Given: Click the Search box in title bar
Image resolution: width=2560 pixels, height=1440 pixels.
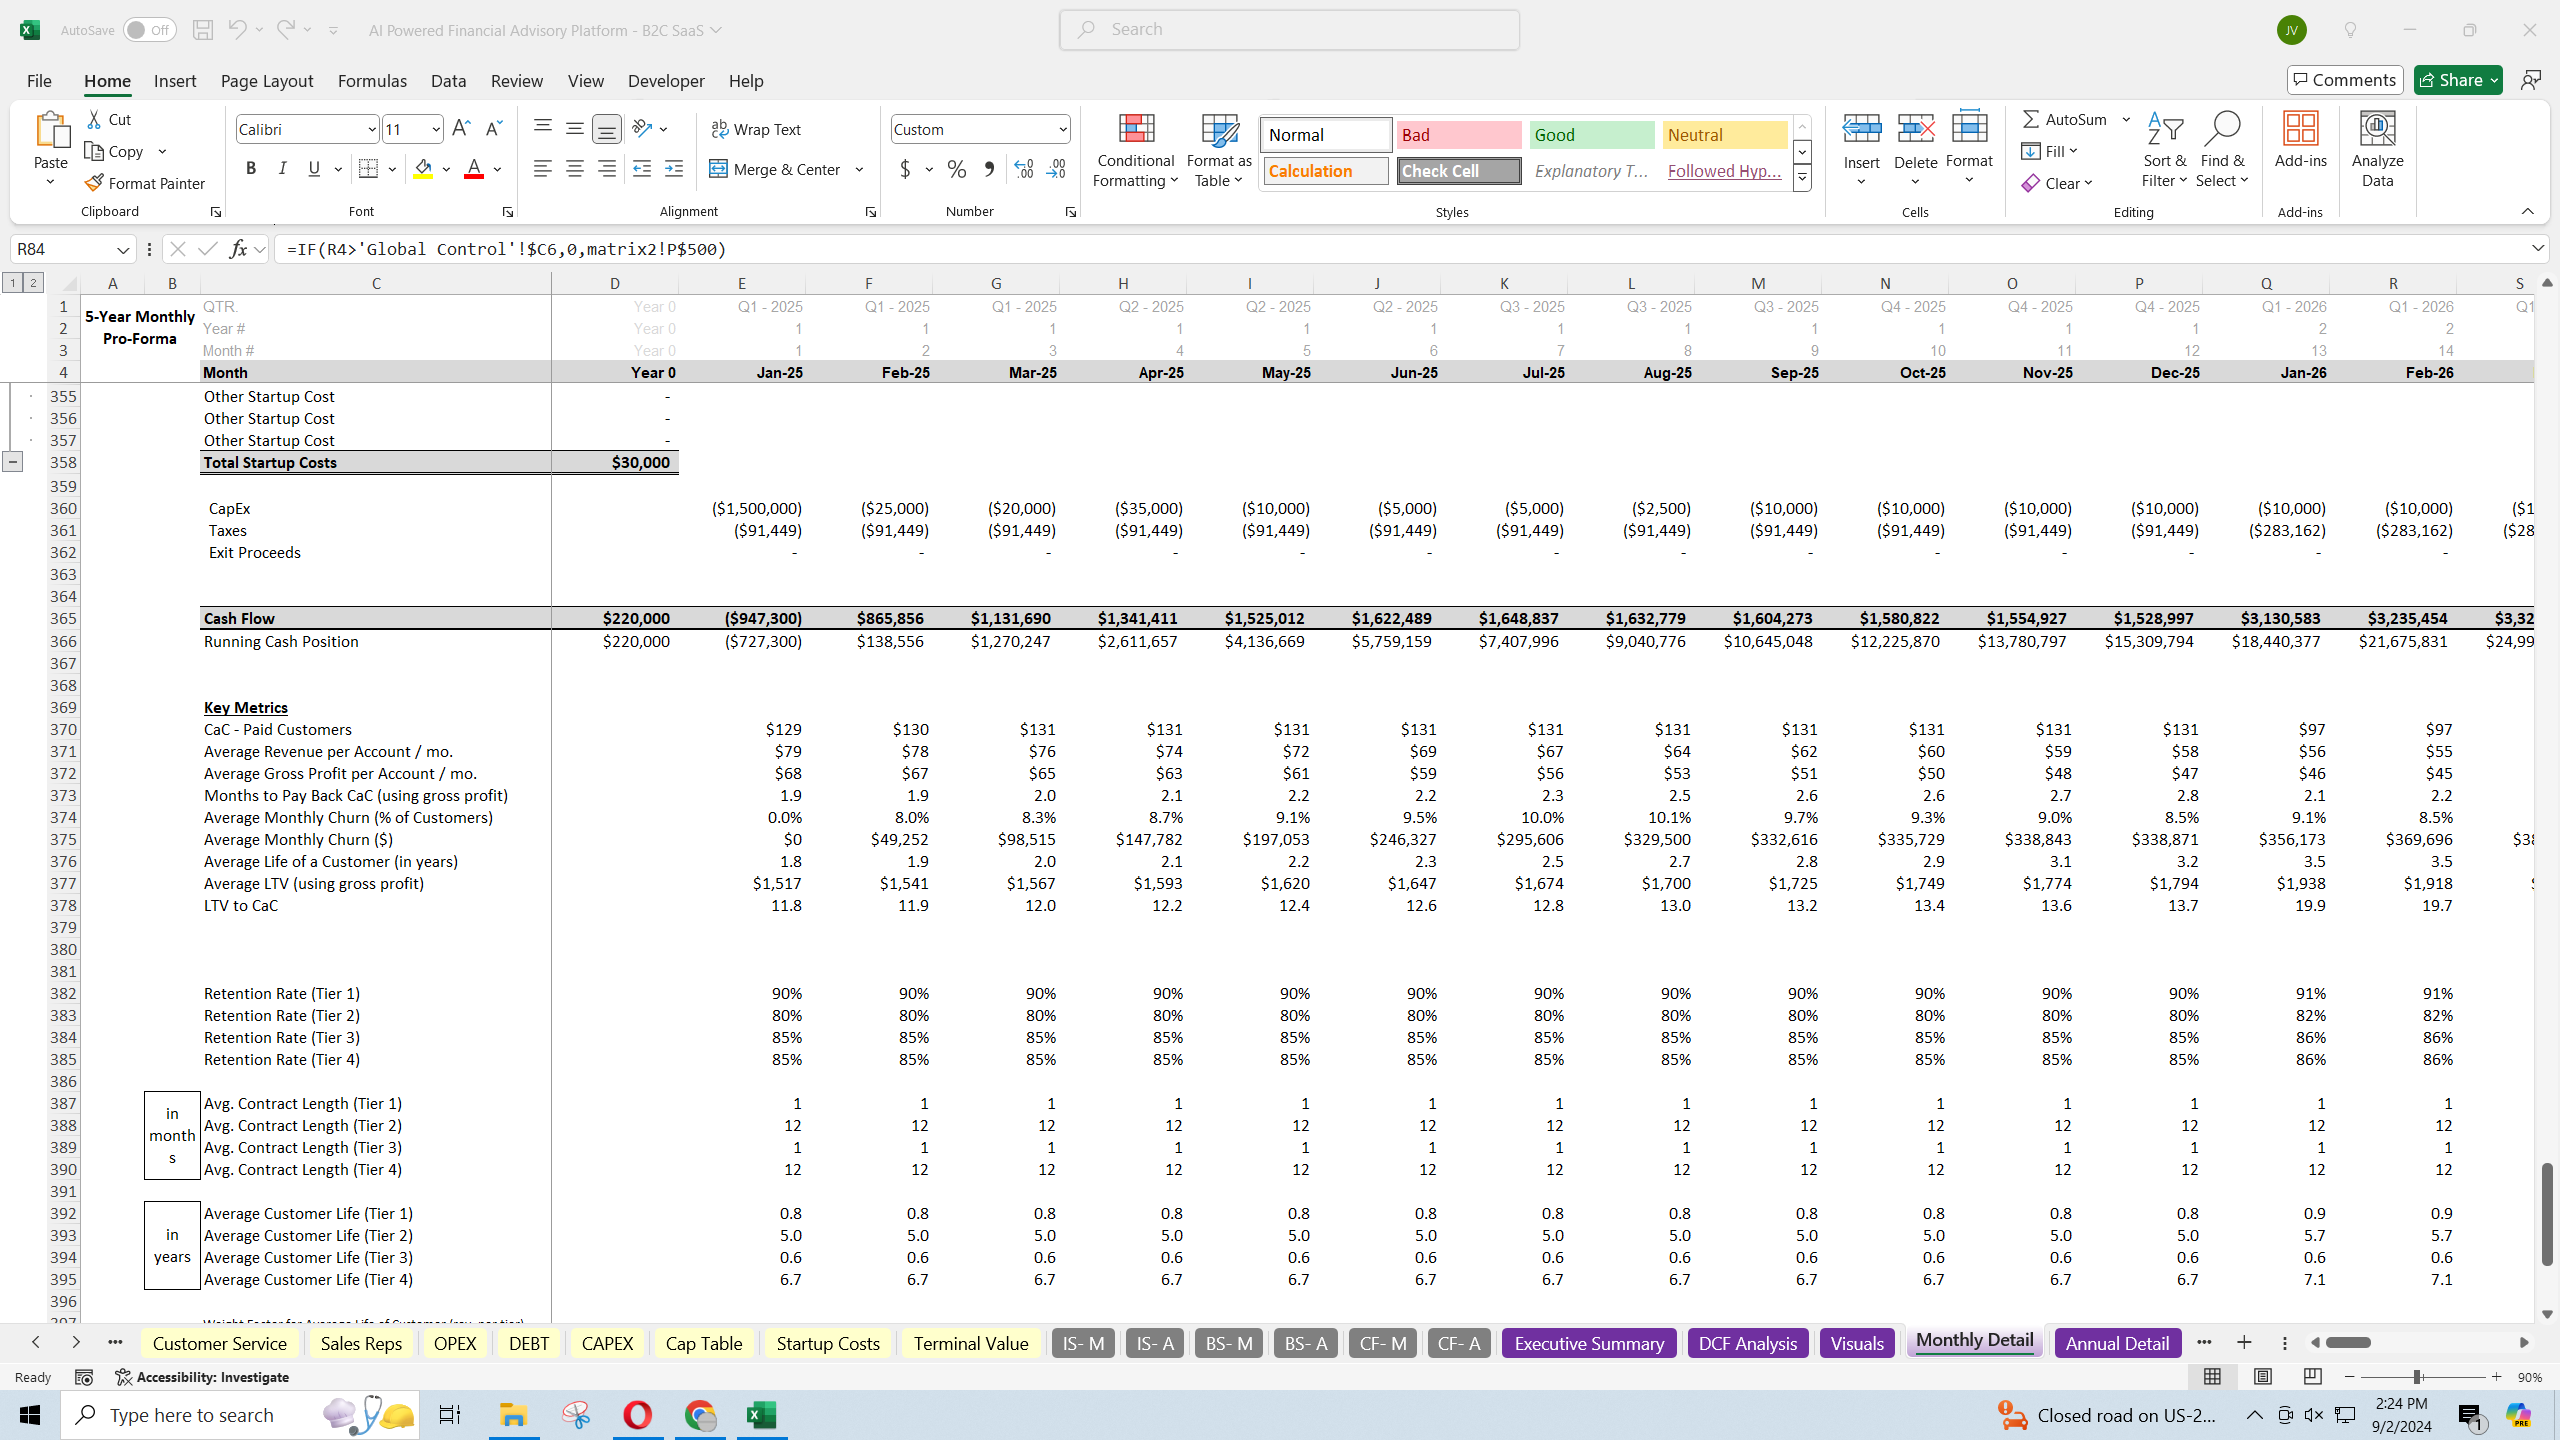Looking at the screenshot, I should [1289, 30].
